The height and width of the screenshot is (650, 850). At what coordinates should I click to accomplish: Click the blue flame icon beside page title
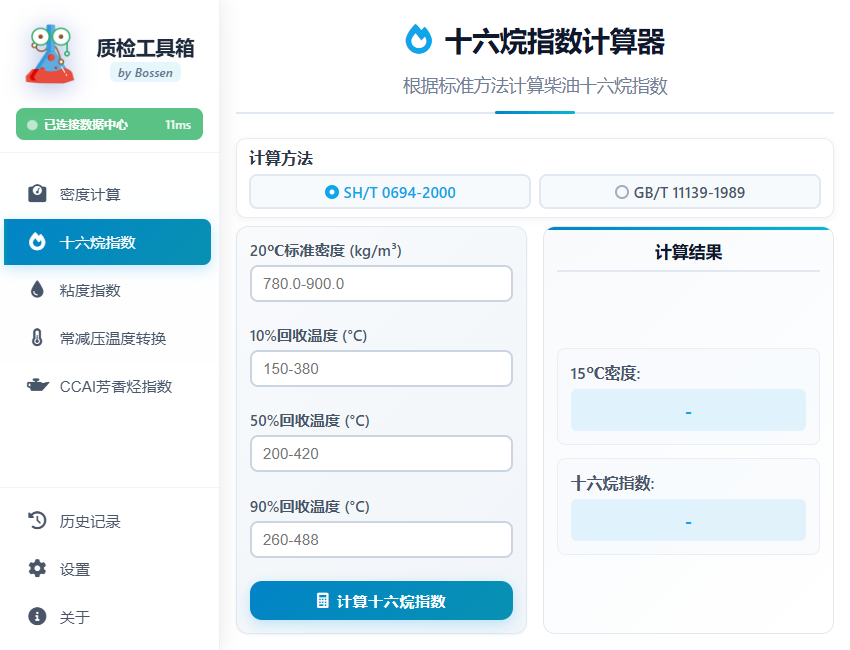pyautogui.click(x=418, y=40)
